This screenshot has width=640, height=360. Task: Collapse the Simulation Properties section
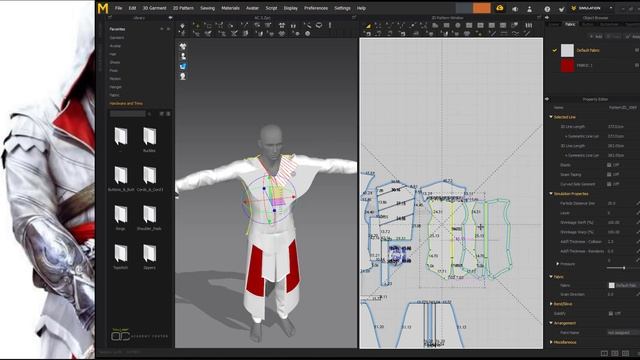click(551, 193)
